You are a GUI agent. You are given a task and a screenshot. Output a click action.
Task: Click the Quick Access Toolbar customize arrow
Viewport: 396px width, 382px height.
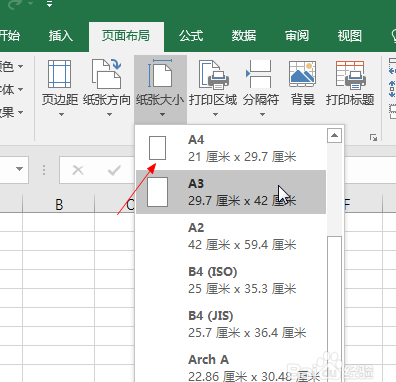[x=49, y=5]
